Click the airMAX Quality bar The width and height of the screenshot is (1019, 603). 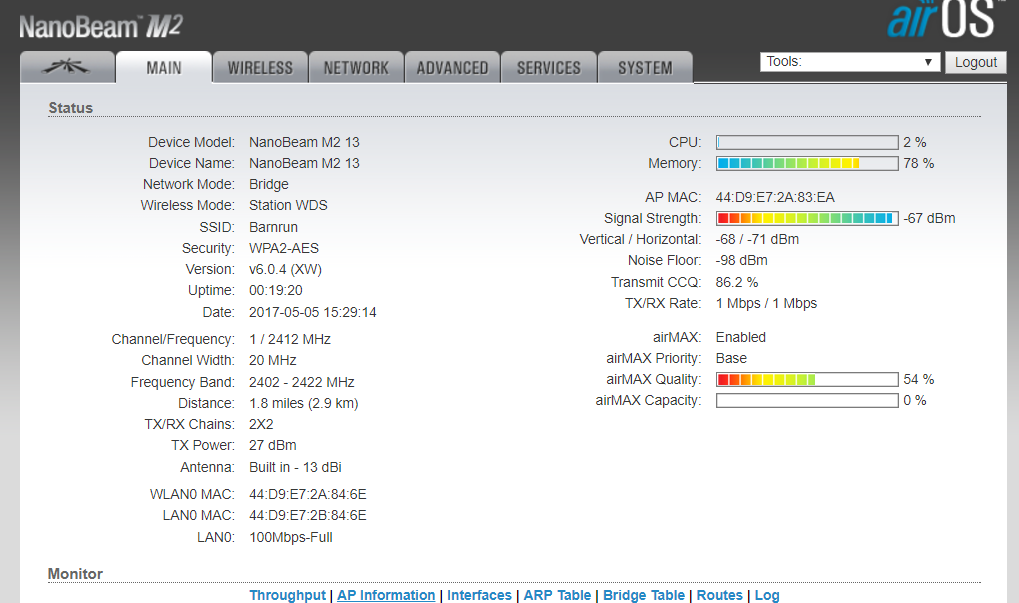pos(807,380)
